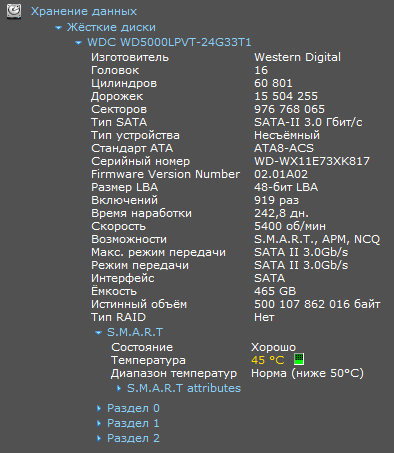Click the Диапазон температур row label
The width and height of the screenshot is (394, 453).
[174, 373]
